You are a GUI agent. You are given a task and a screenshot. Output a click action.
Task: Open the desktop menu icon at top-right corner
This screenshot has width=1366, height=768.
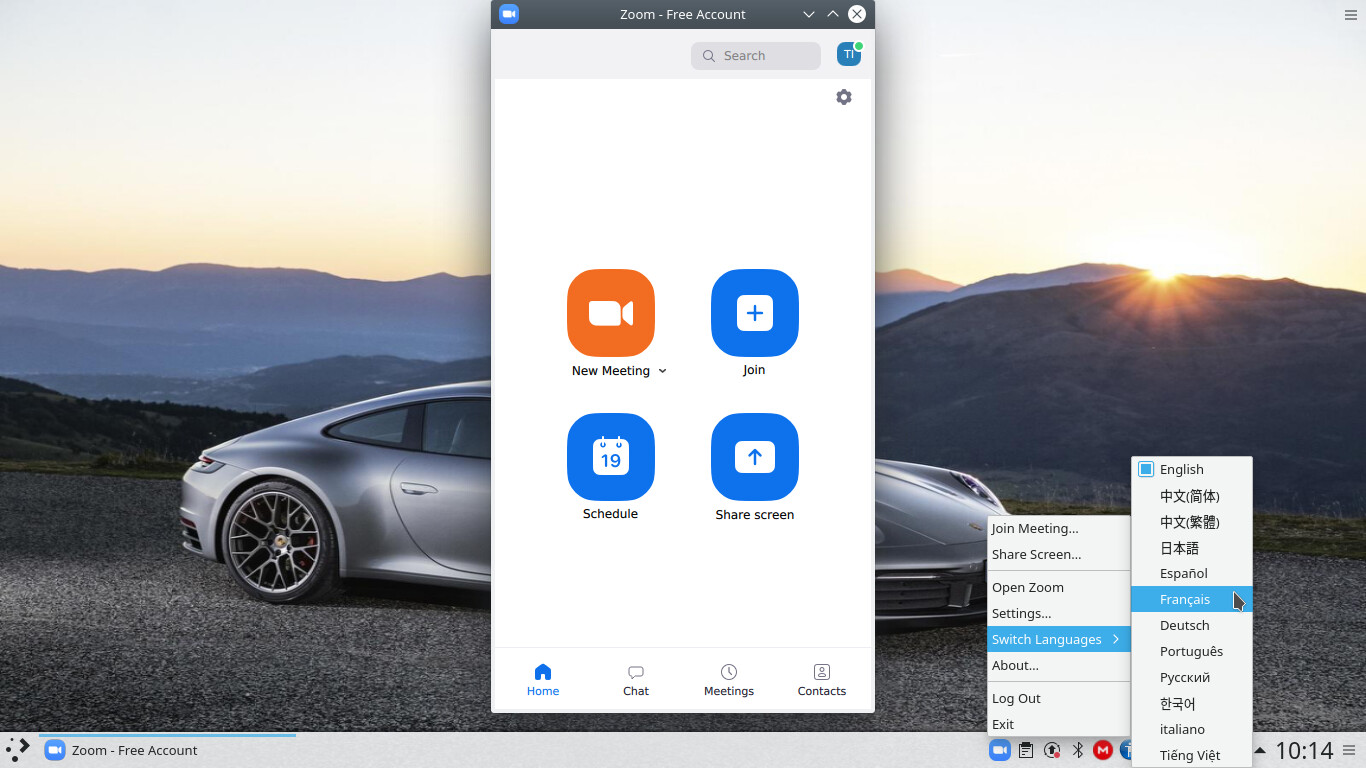click(x=1352, y=14)
